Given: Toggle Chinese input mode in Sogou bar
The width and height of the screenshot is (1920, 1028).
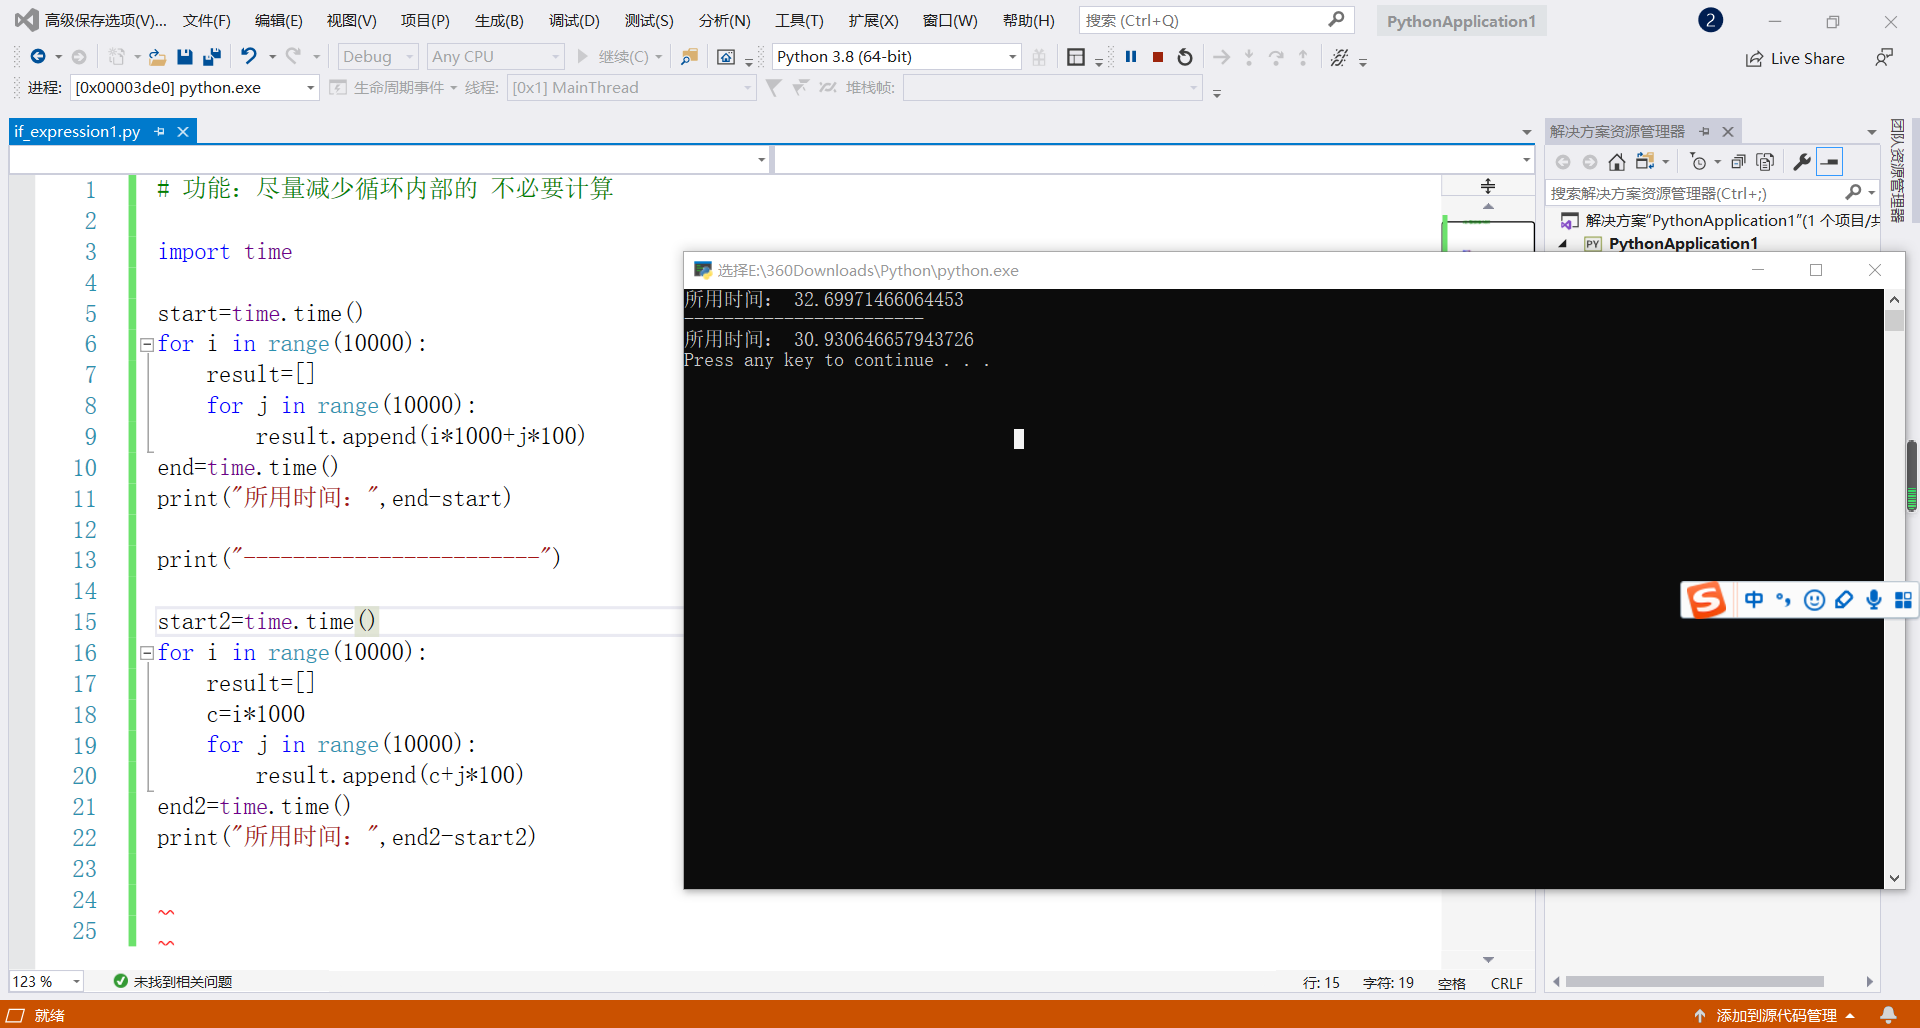Looking at the screenshot, I should [1754, 600].
